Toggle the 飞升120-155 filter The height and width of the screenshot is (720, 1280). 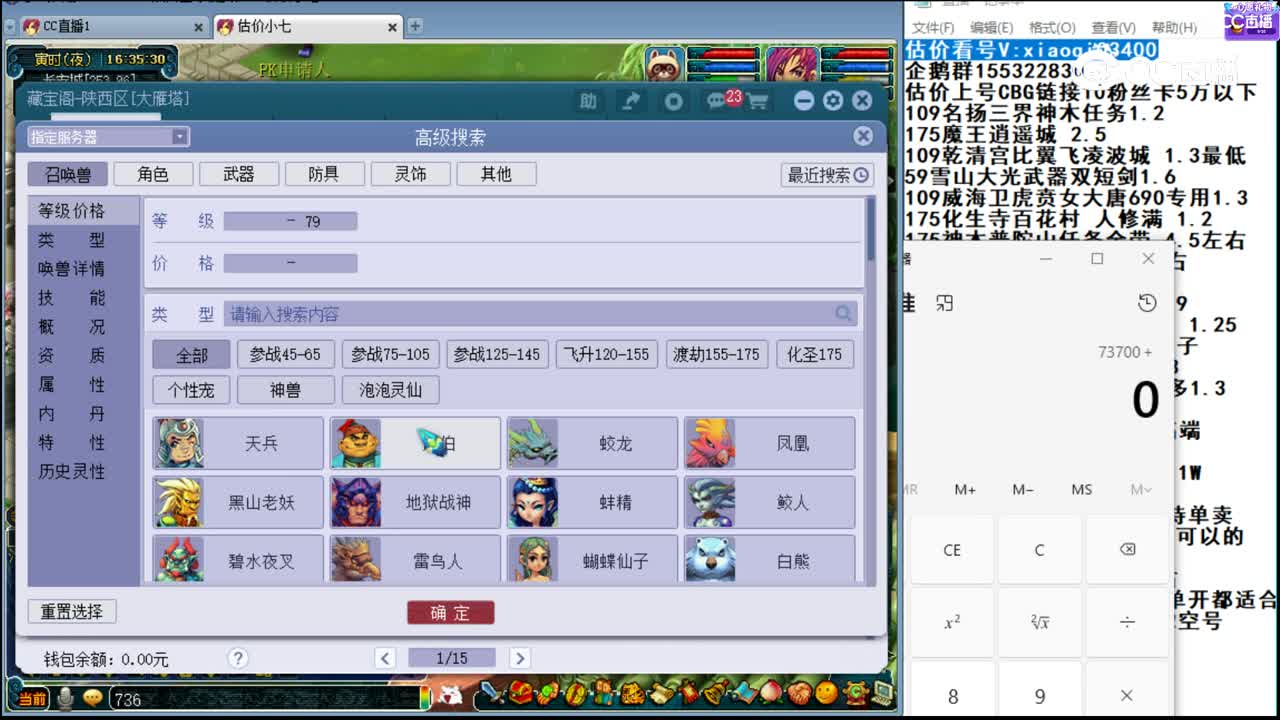tap(606, 355)
